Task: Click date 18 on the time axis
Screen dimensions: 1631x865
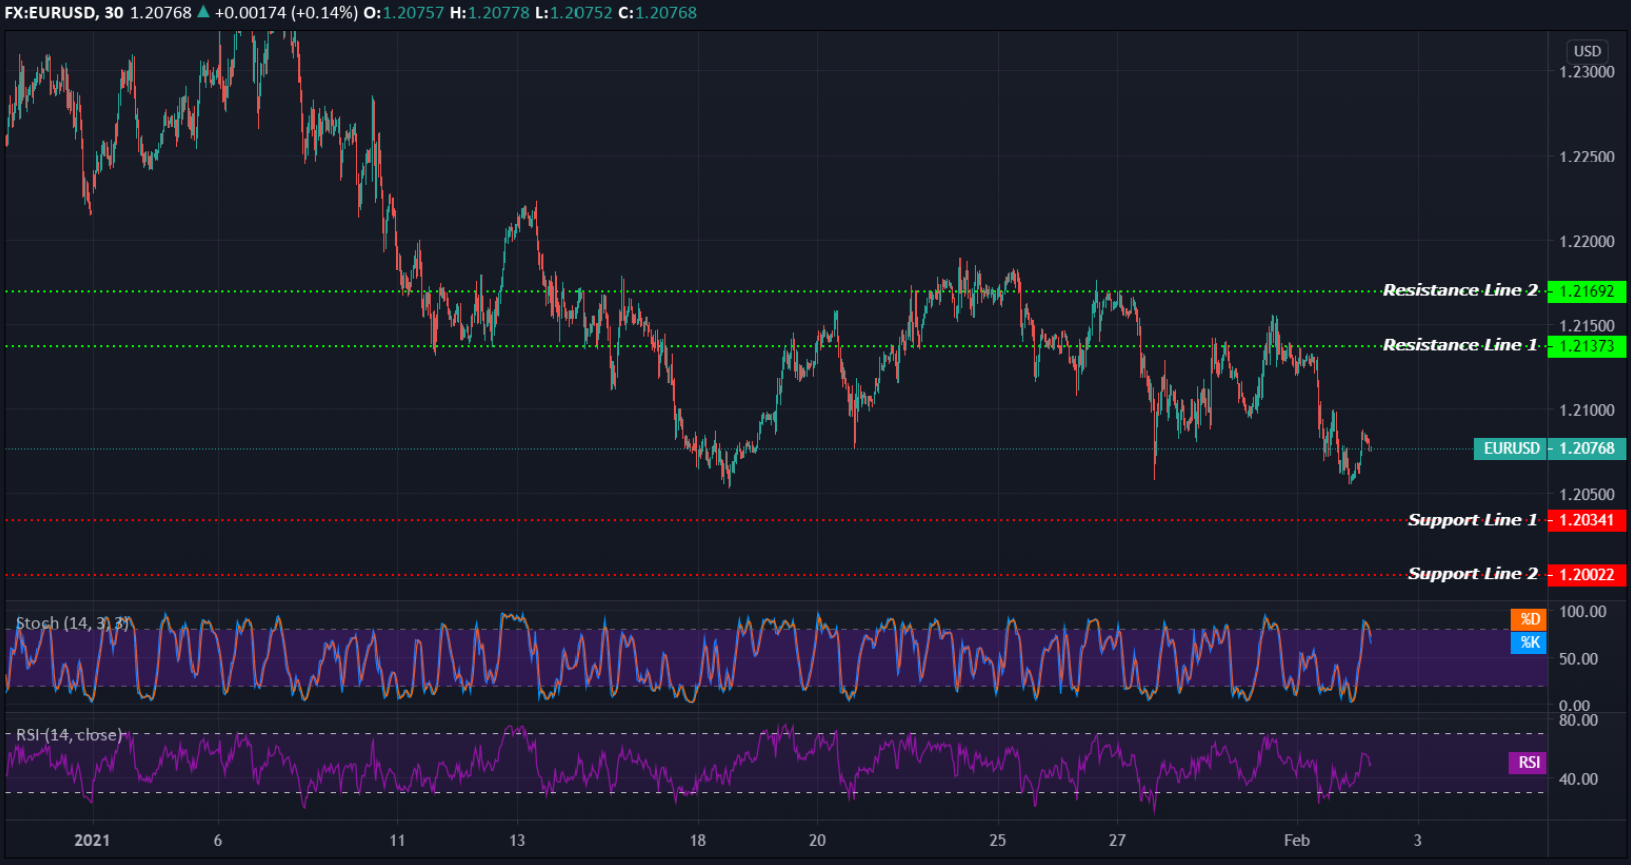Action: point(697,840)
